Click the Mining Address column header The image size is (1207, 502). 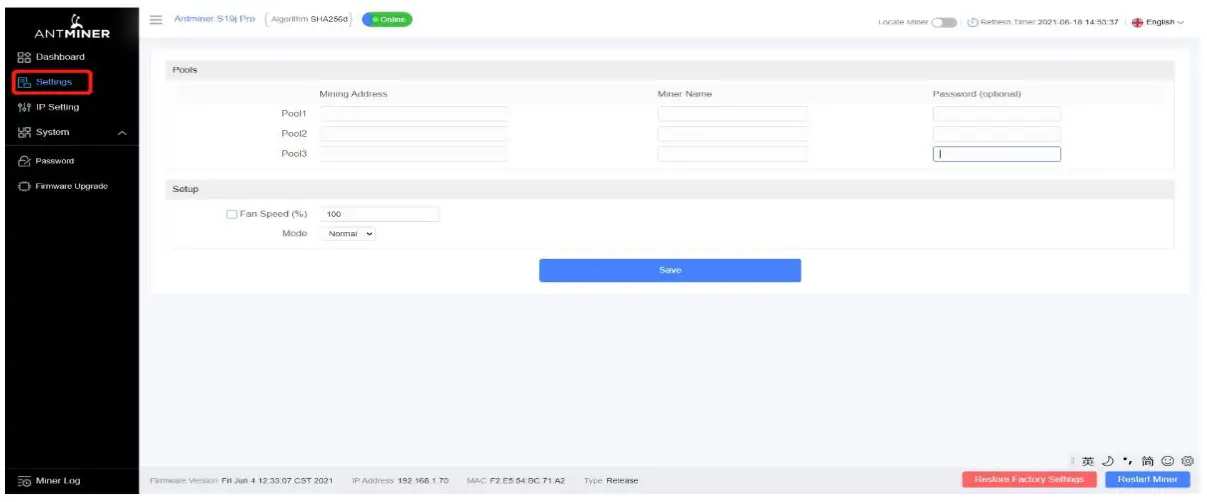pyautogui.click(x=353, y=94)
